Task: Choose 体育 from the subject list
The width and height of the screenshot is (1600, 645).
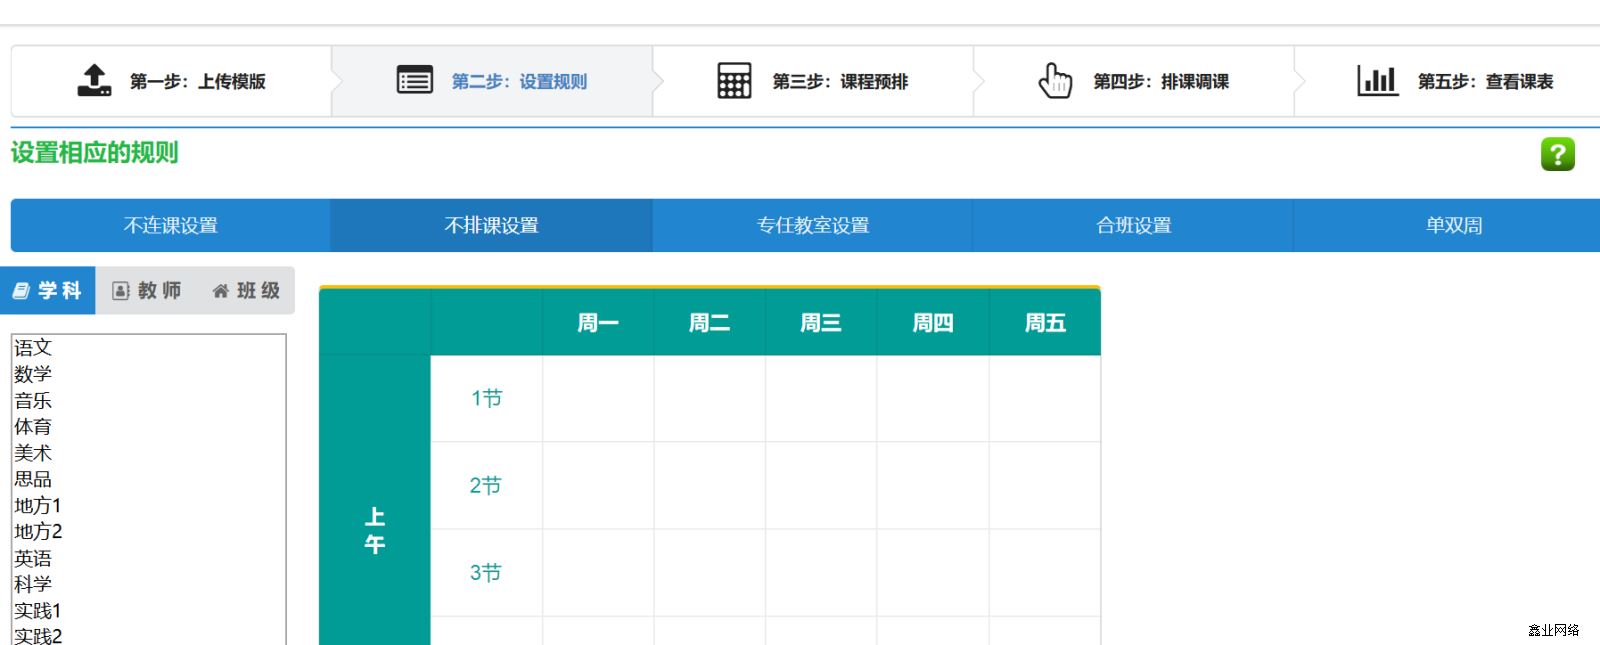Action: click(x=33, y=427)
